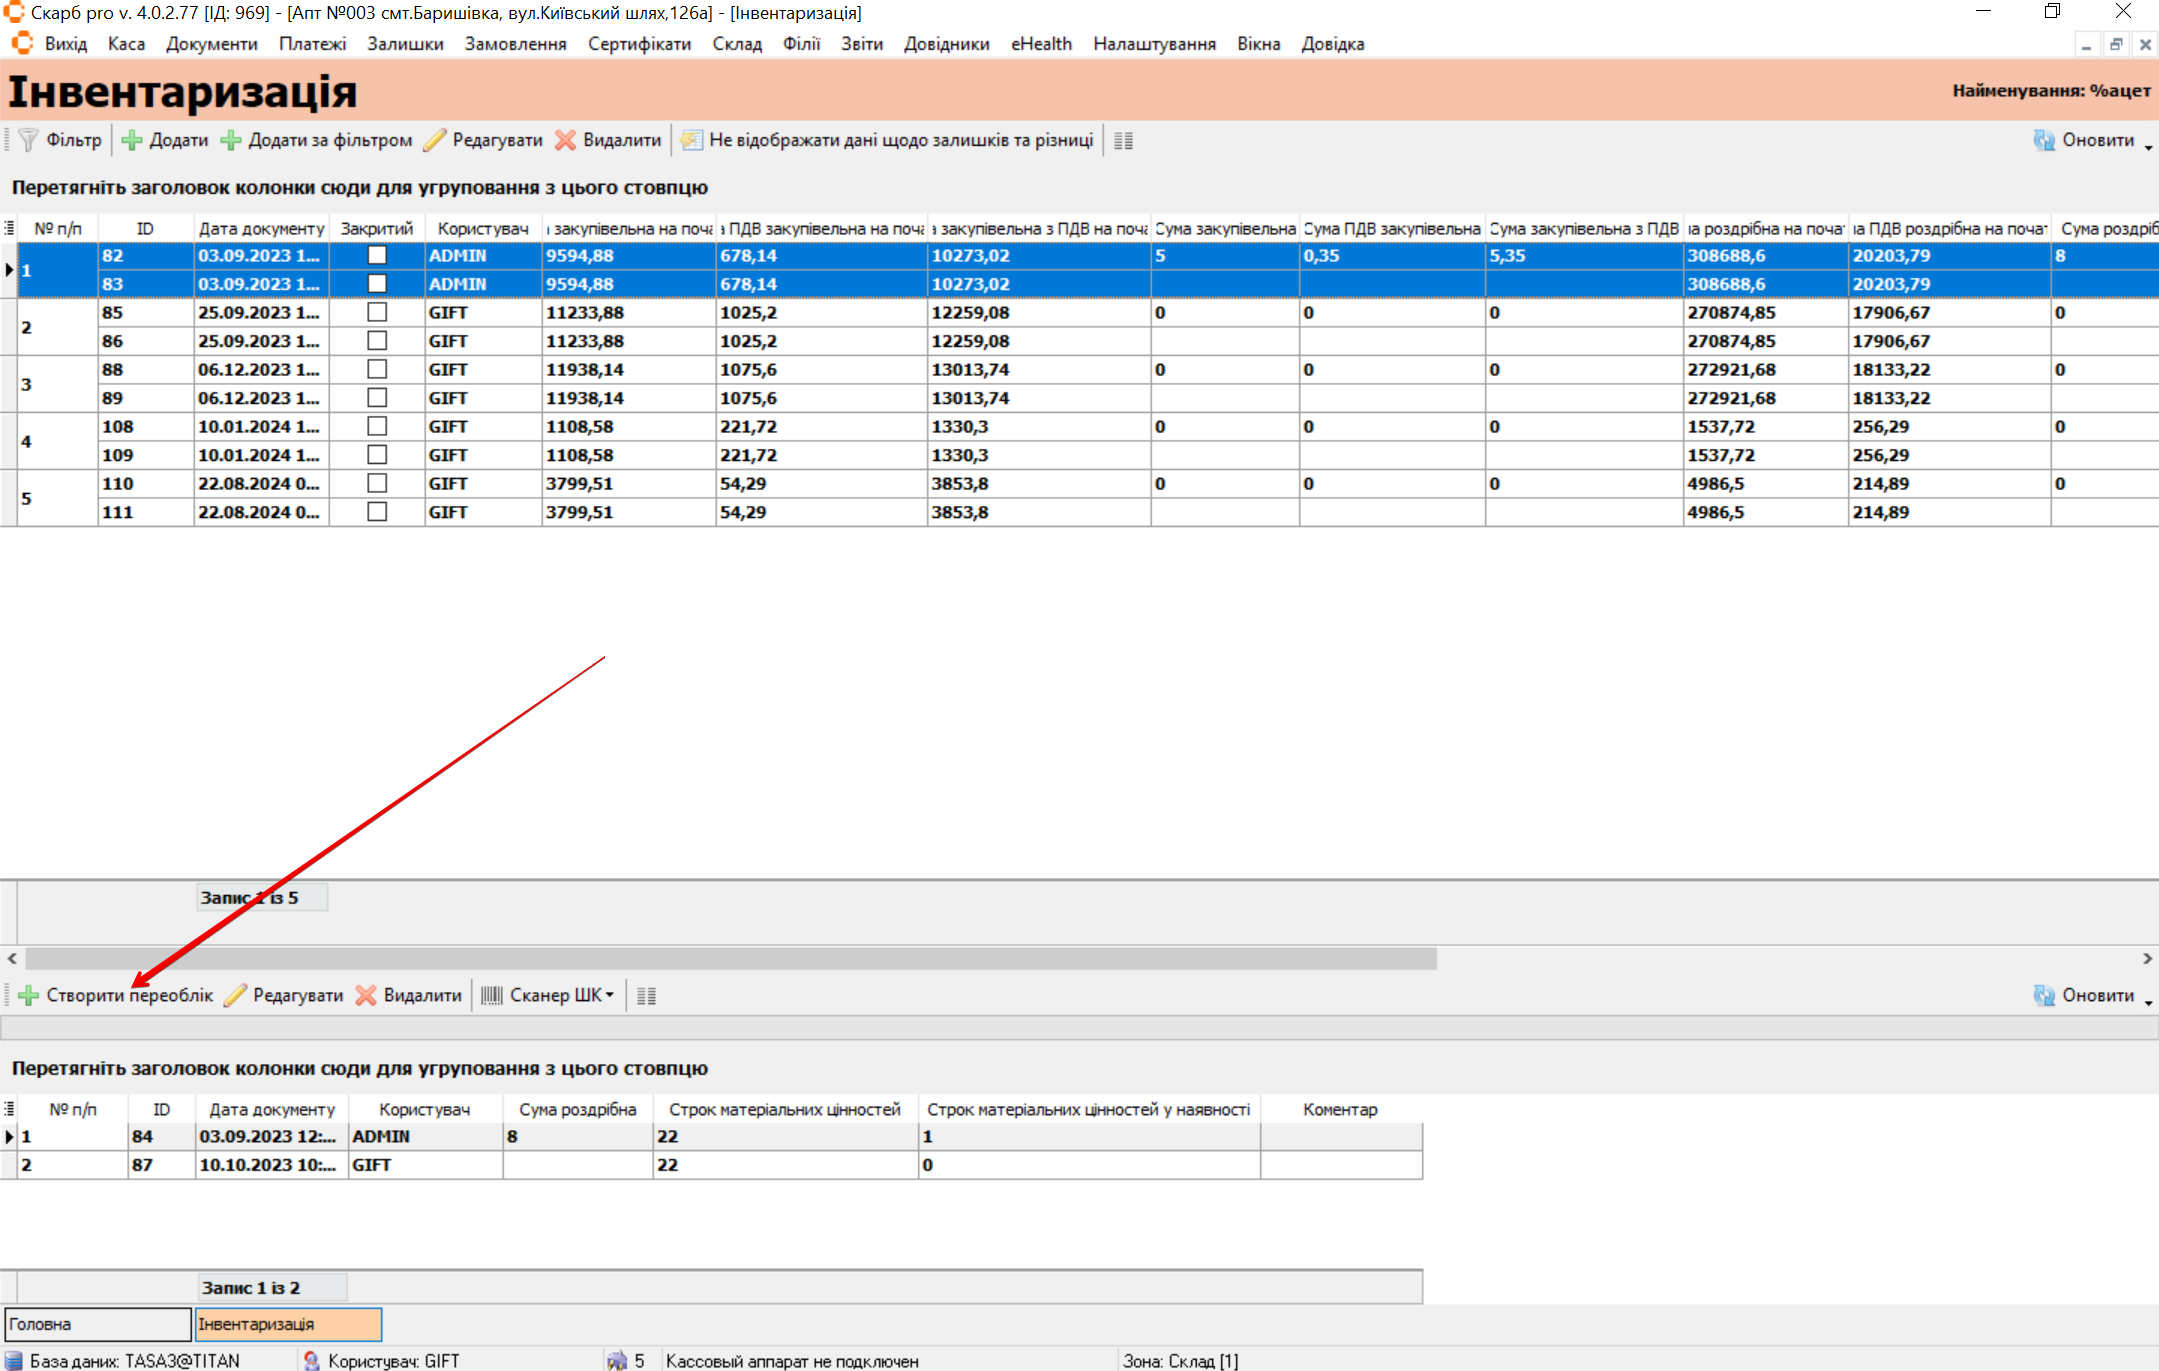Click the barcode Сканер ШК icon
This screenshot has height=1371, width=2159.
[x=491, y=995]
